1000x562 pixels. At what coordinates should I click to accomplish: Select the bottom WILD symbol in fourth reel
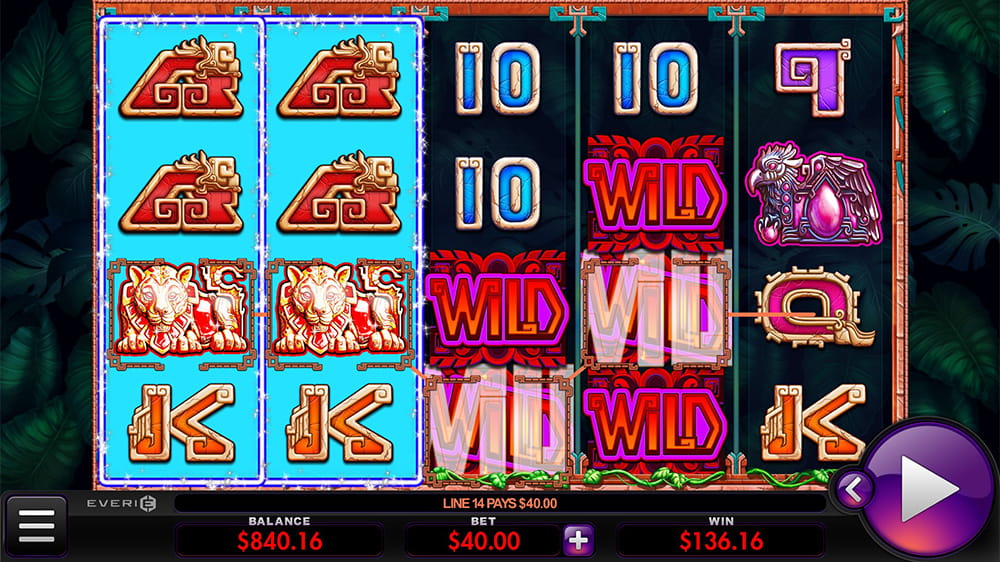click(x=656, y=423)
